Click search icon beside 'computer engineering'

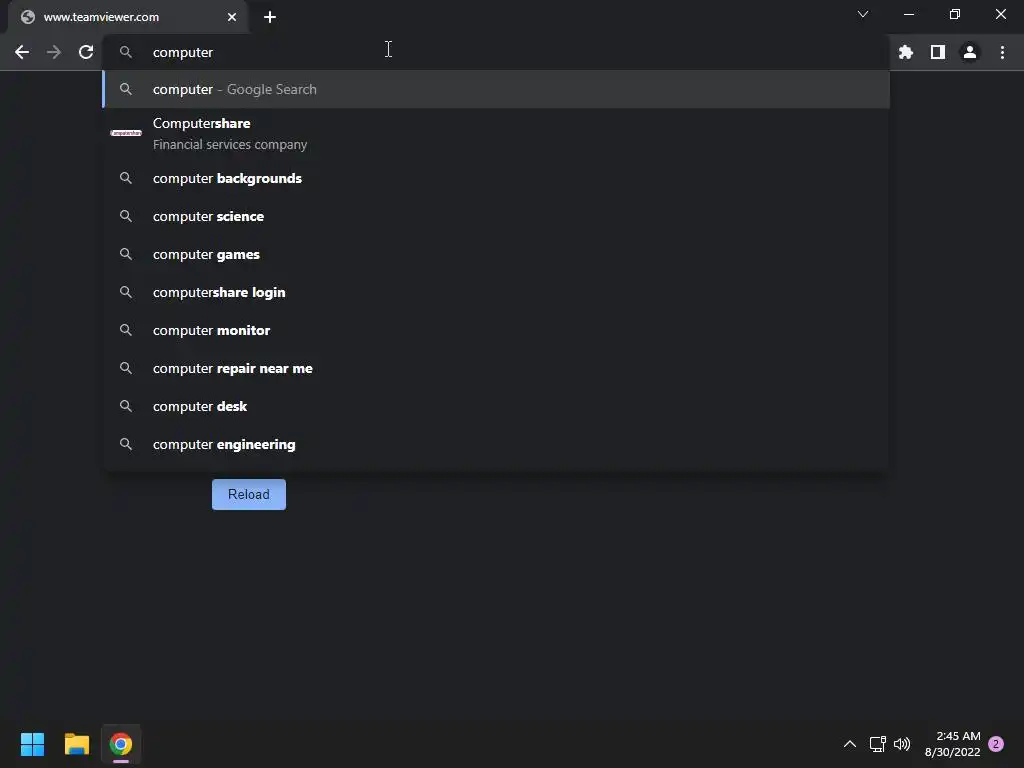126,444
